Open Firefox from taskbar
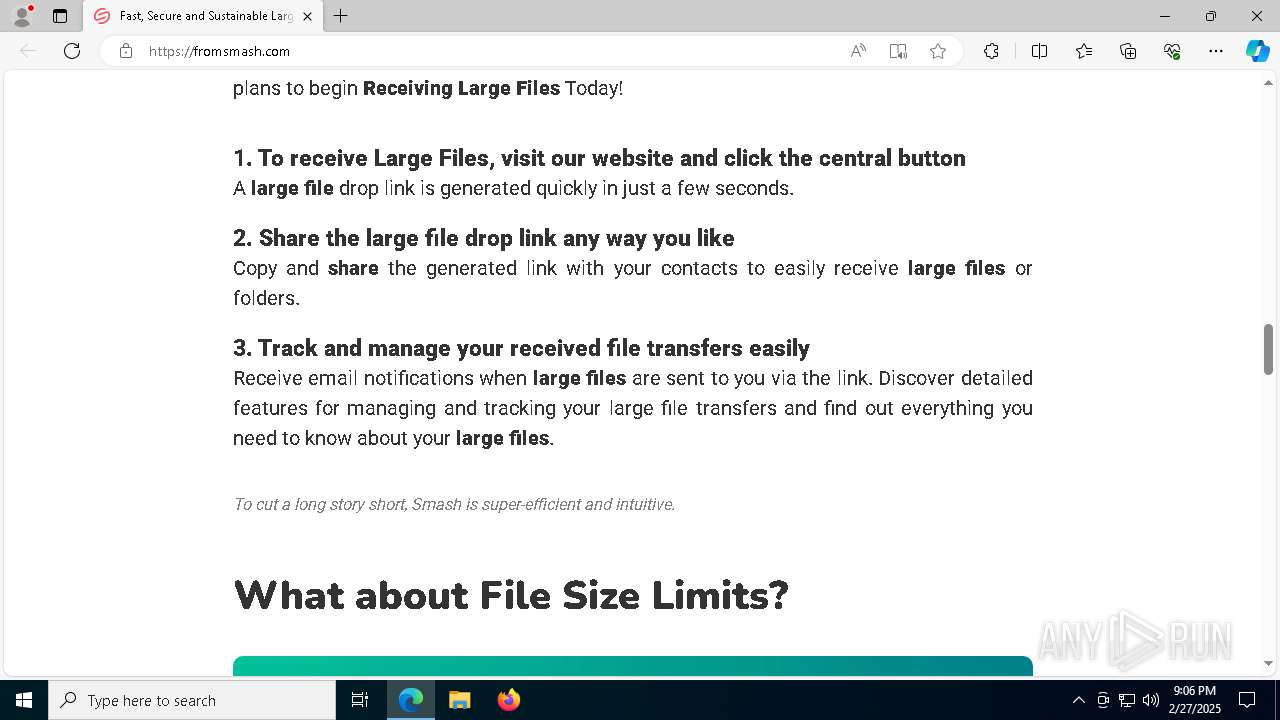1280x720 pixels. click(508, 700)
